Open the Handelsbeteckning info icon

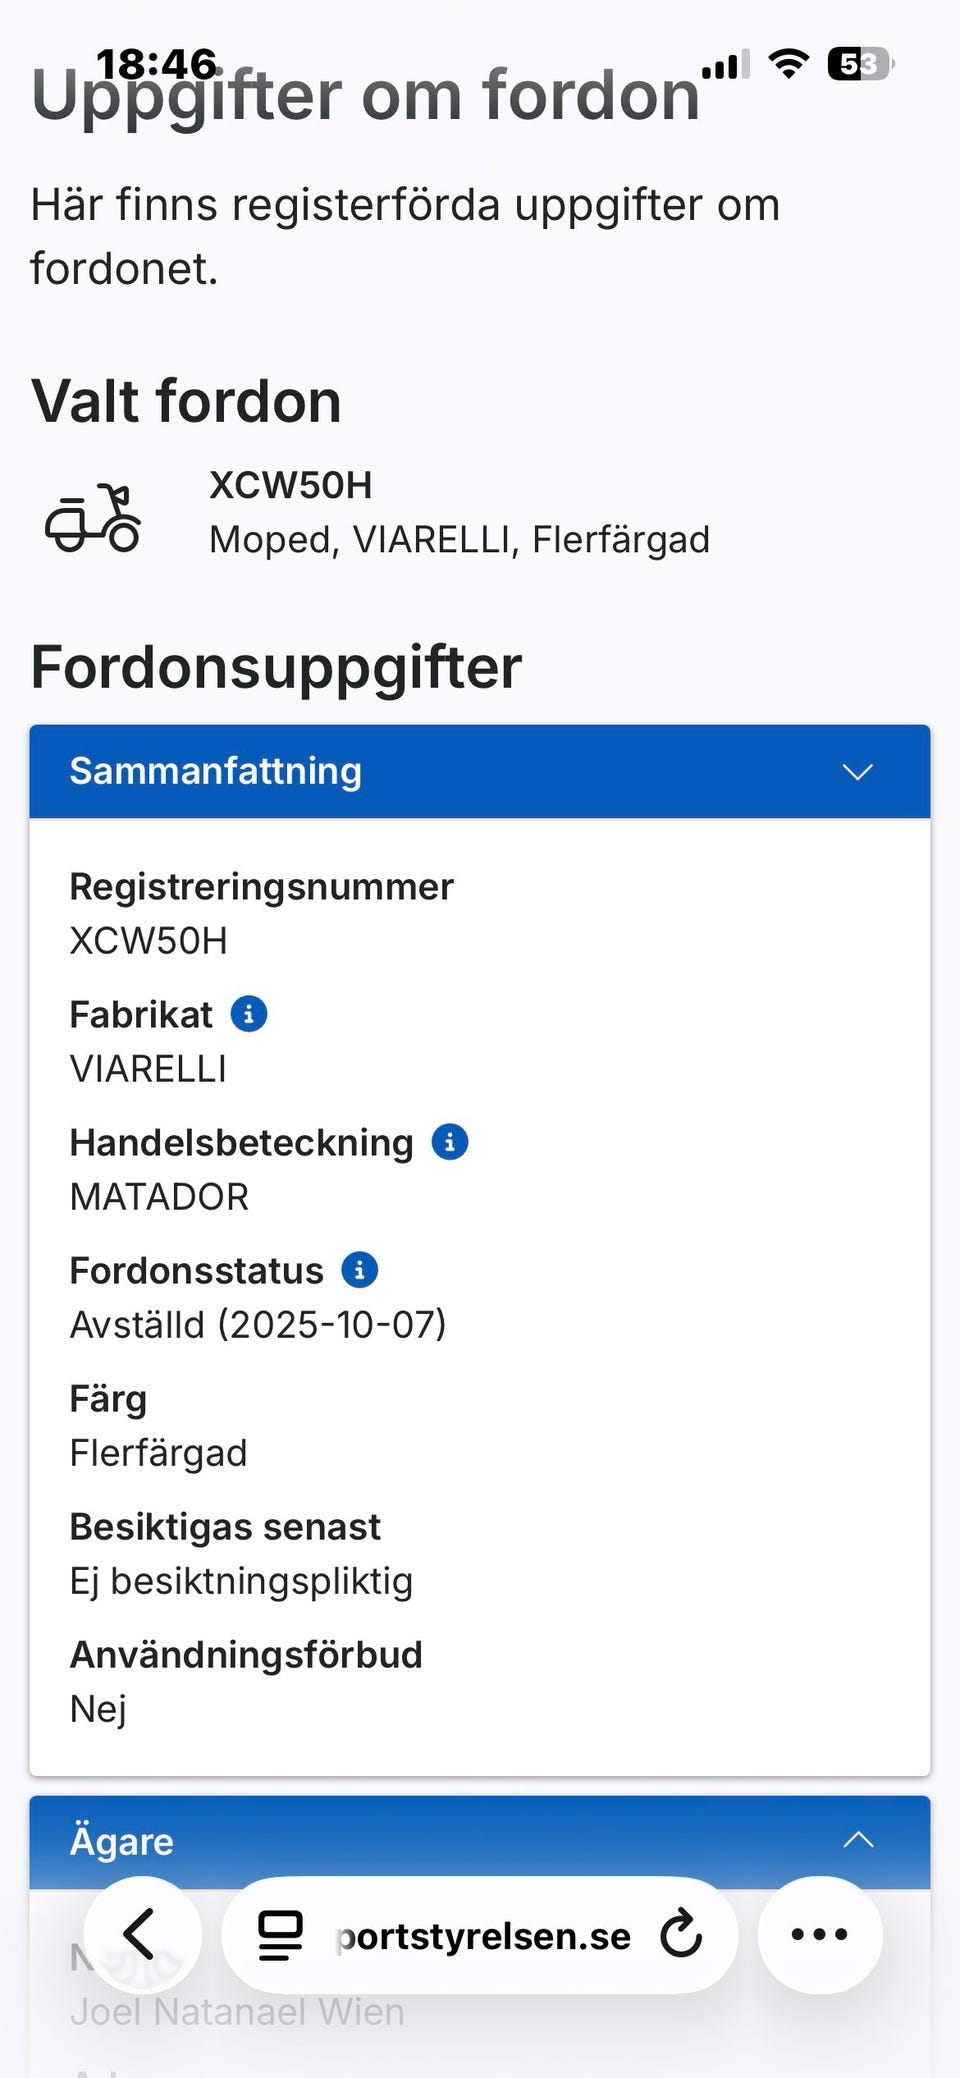(449, 1141)
